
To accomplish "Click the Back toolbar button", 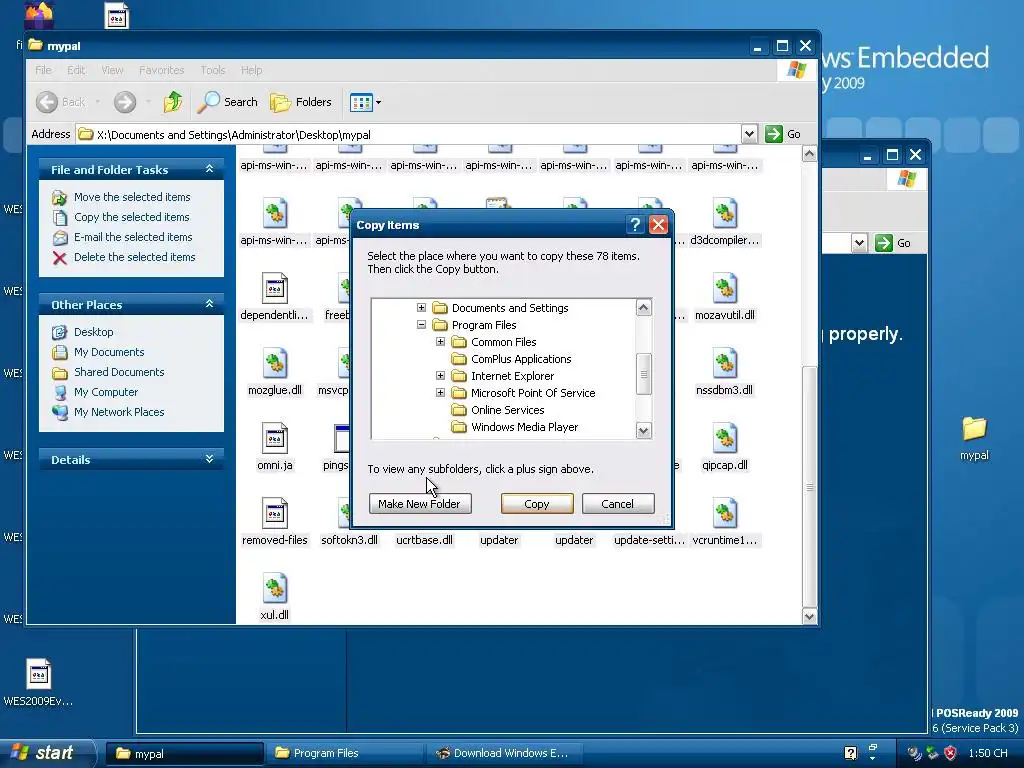I will (x=61, y=102).
